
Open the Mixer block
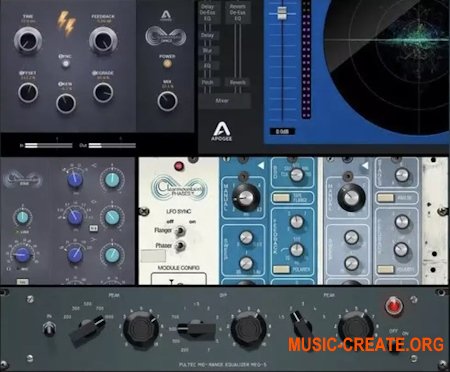(x=224, y=100)
